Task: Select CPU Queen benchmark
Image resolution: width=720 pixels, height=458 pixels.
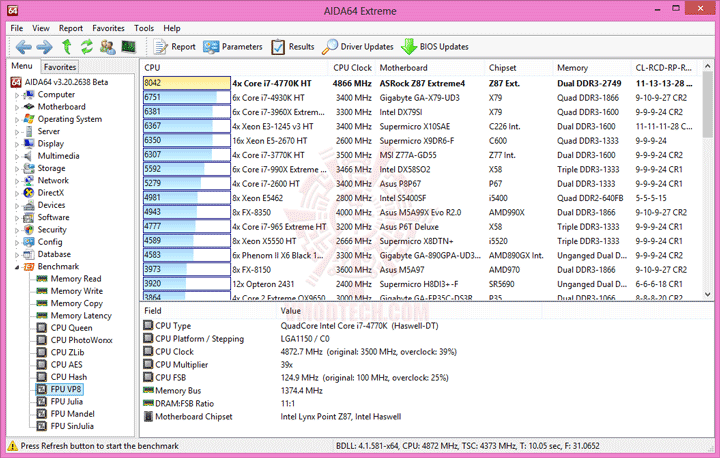Action: [x=71, y=328]
